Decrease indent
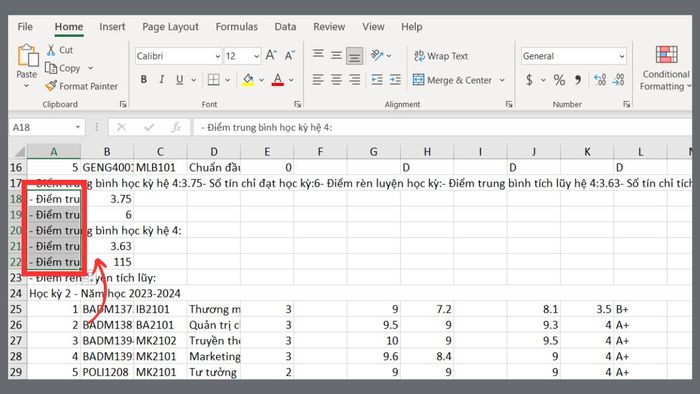This screenshot has height=394, width=700. tap(377, 80)
